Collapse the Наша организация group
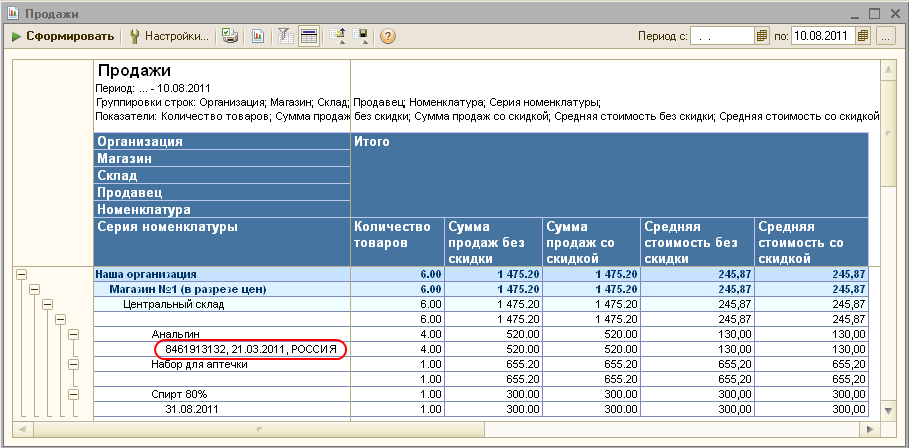 pos(21,273)
